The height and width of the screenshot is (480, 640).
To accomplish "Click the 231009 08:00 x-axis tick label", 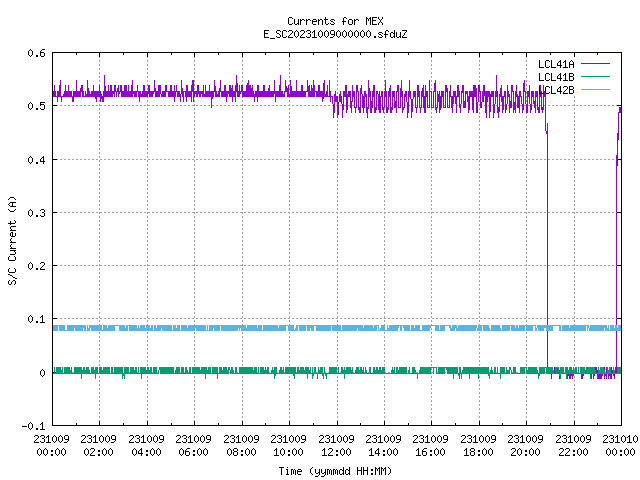I will pos(241,445).
